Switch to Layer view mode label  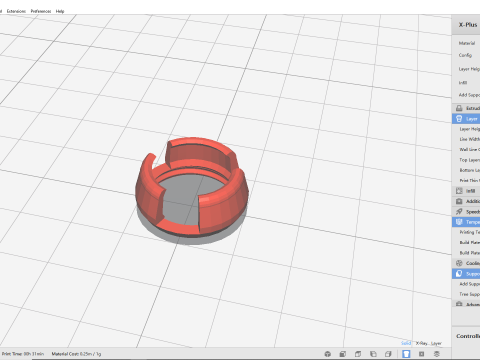point(436,343)
